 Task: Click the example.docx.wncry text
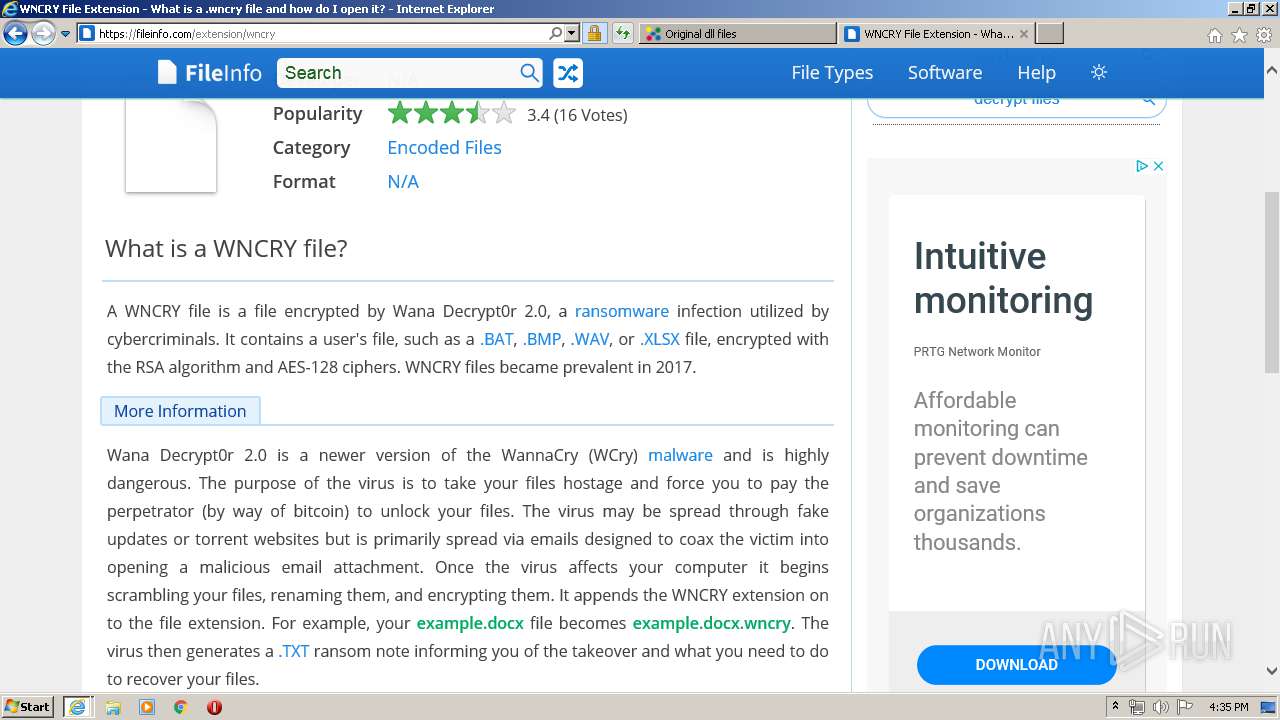(711, 623)
